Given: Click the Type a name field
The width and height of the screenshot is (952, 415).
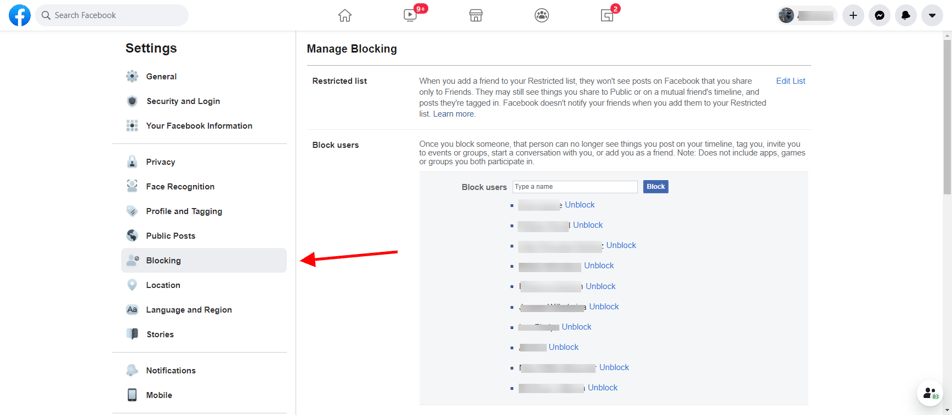Looking at the screenshot, I should (x=575, y=187).
